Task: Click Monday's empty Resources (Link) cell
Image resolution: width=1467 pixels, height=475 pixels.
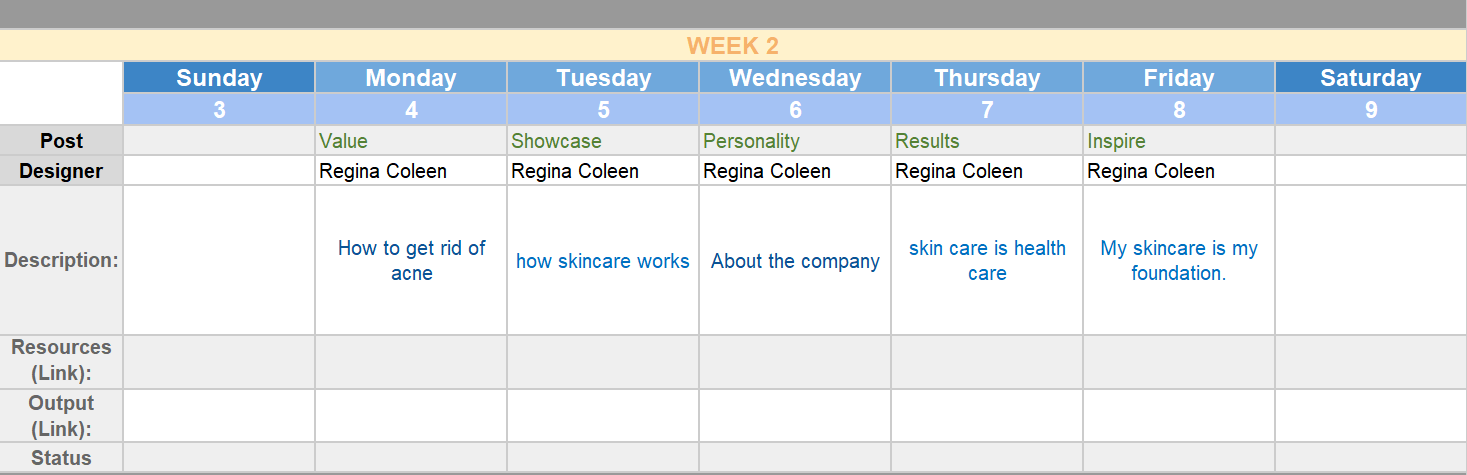Action: click(411, 362)
